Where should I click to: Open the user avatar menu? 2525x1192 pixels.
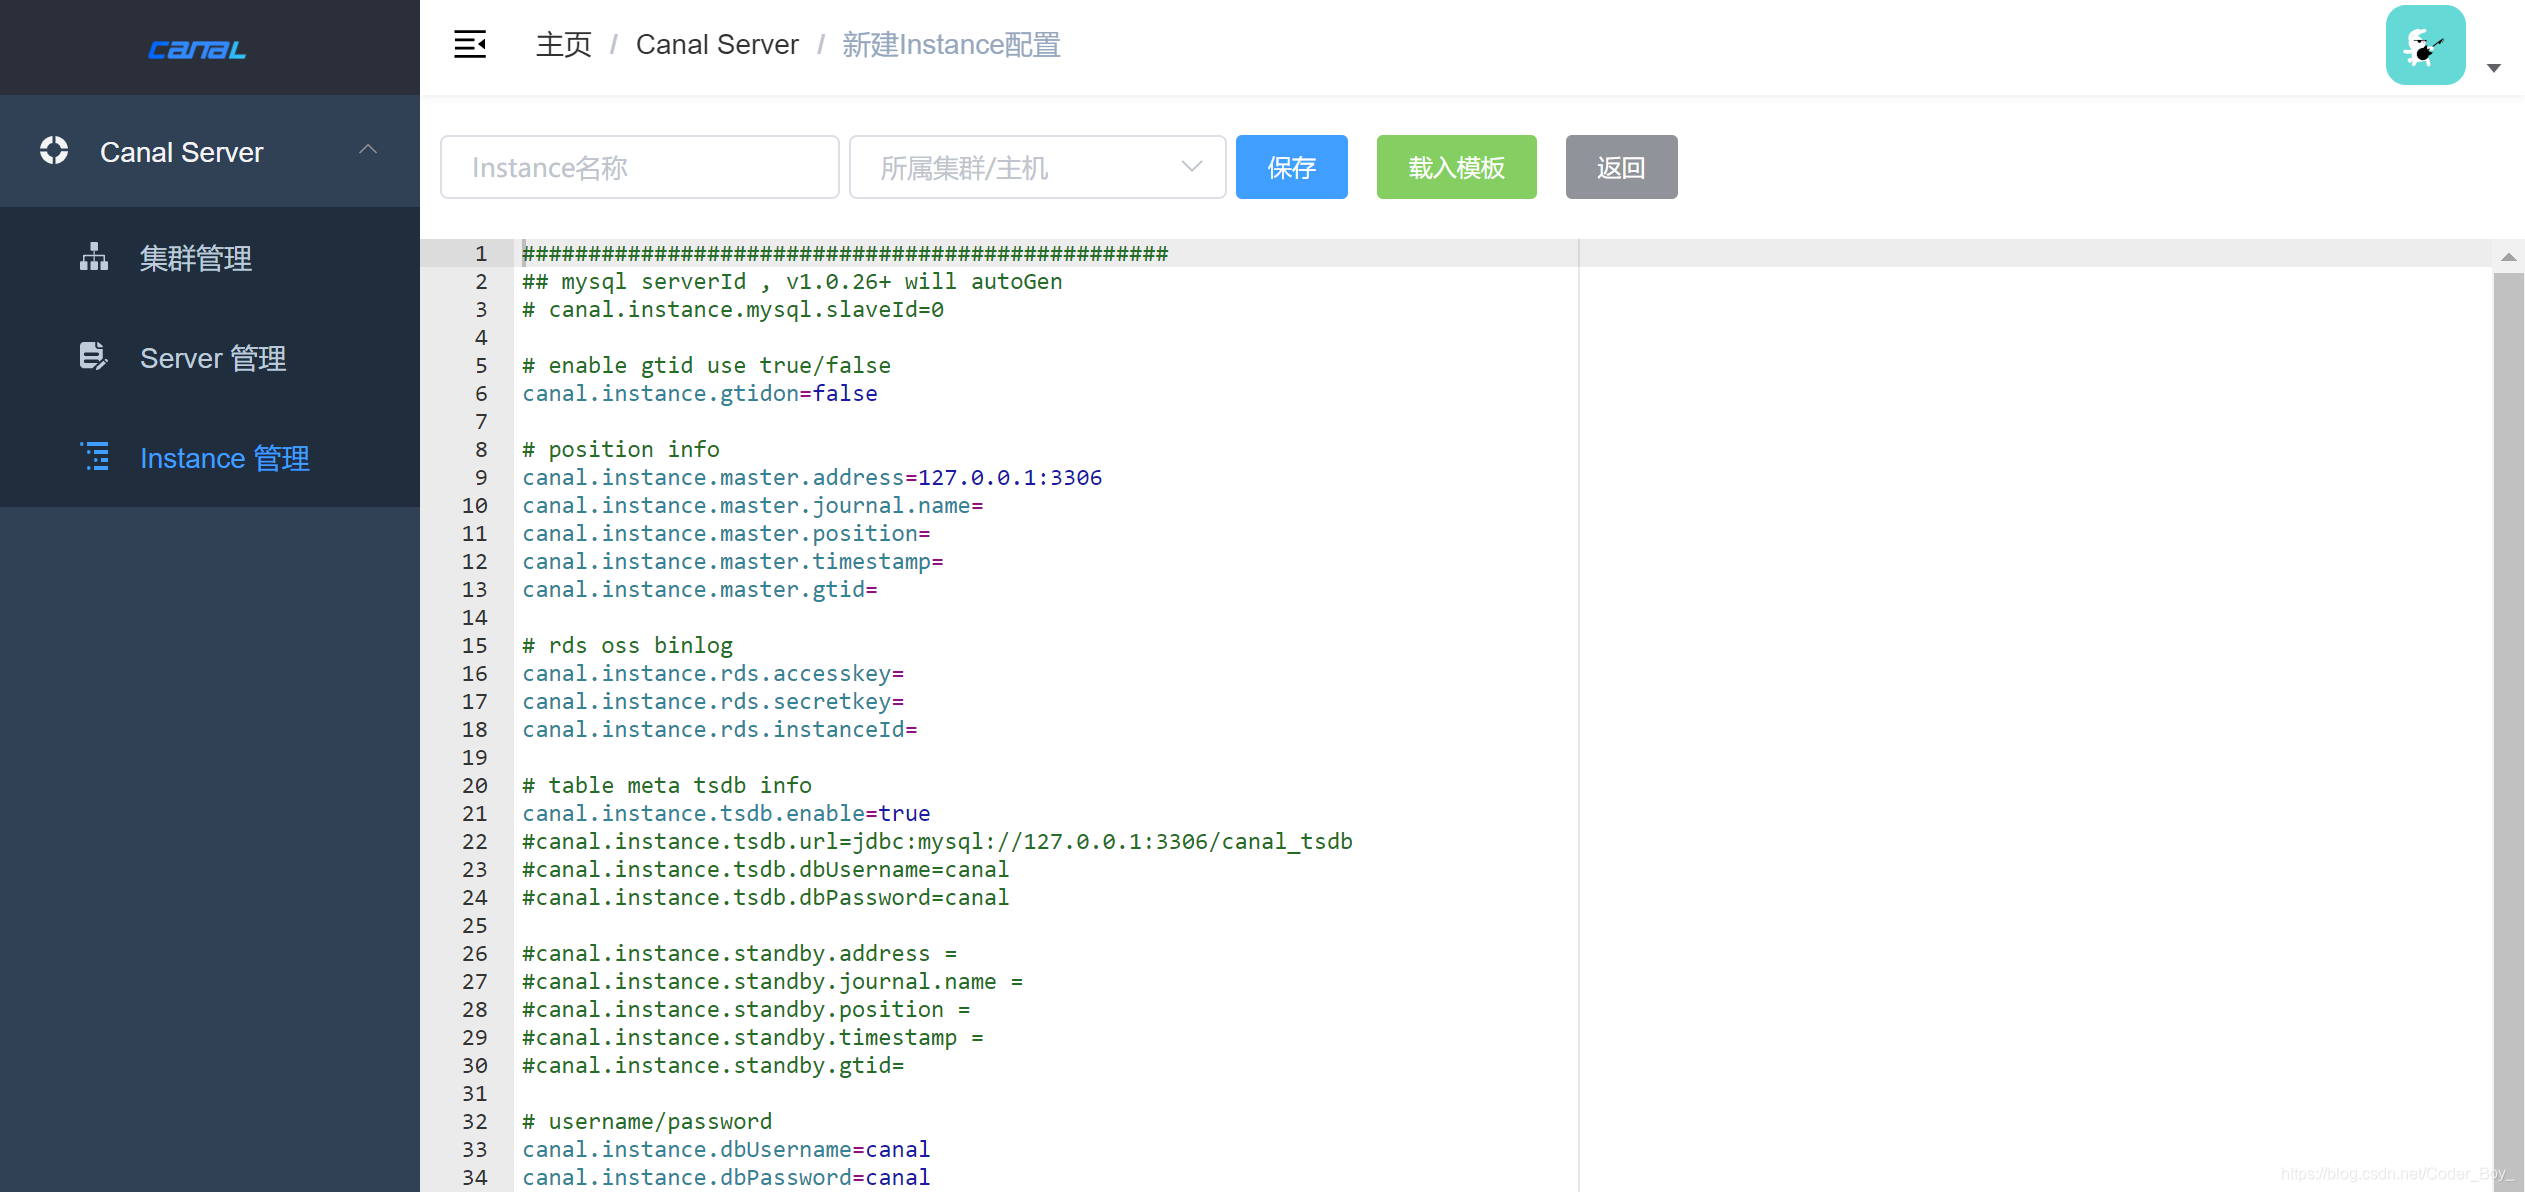click(x=2425, y=45)
